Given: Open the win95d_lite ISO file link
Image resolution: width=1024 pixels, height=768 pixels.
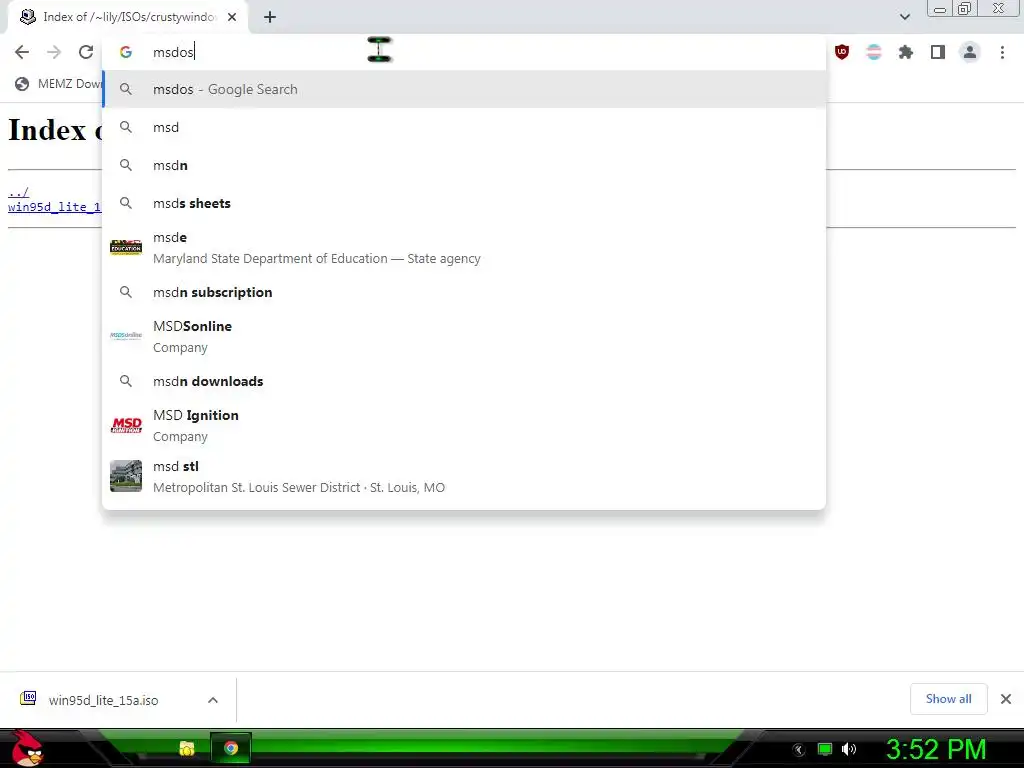Looking at the screenshot, I should [54, 206].
